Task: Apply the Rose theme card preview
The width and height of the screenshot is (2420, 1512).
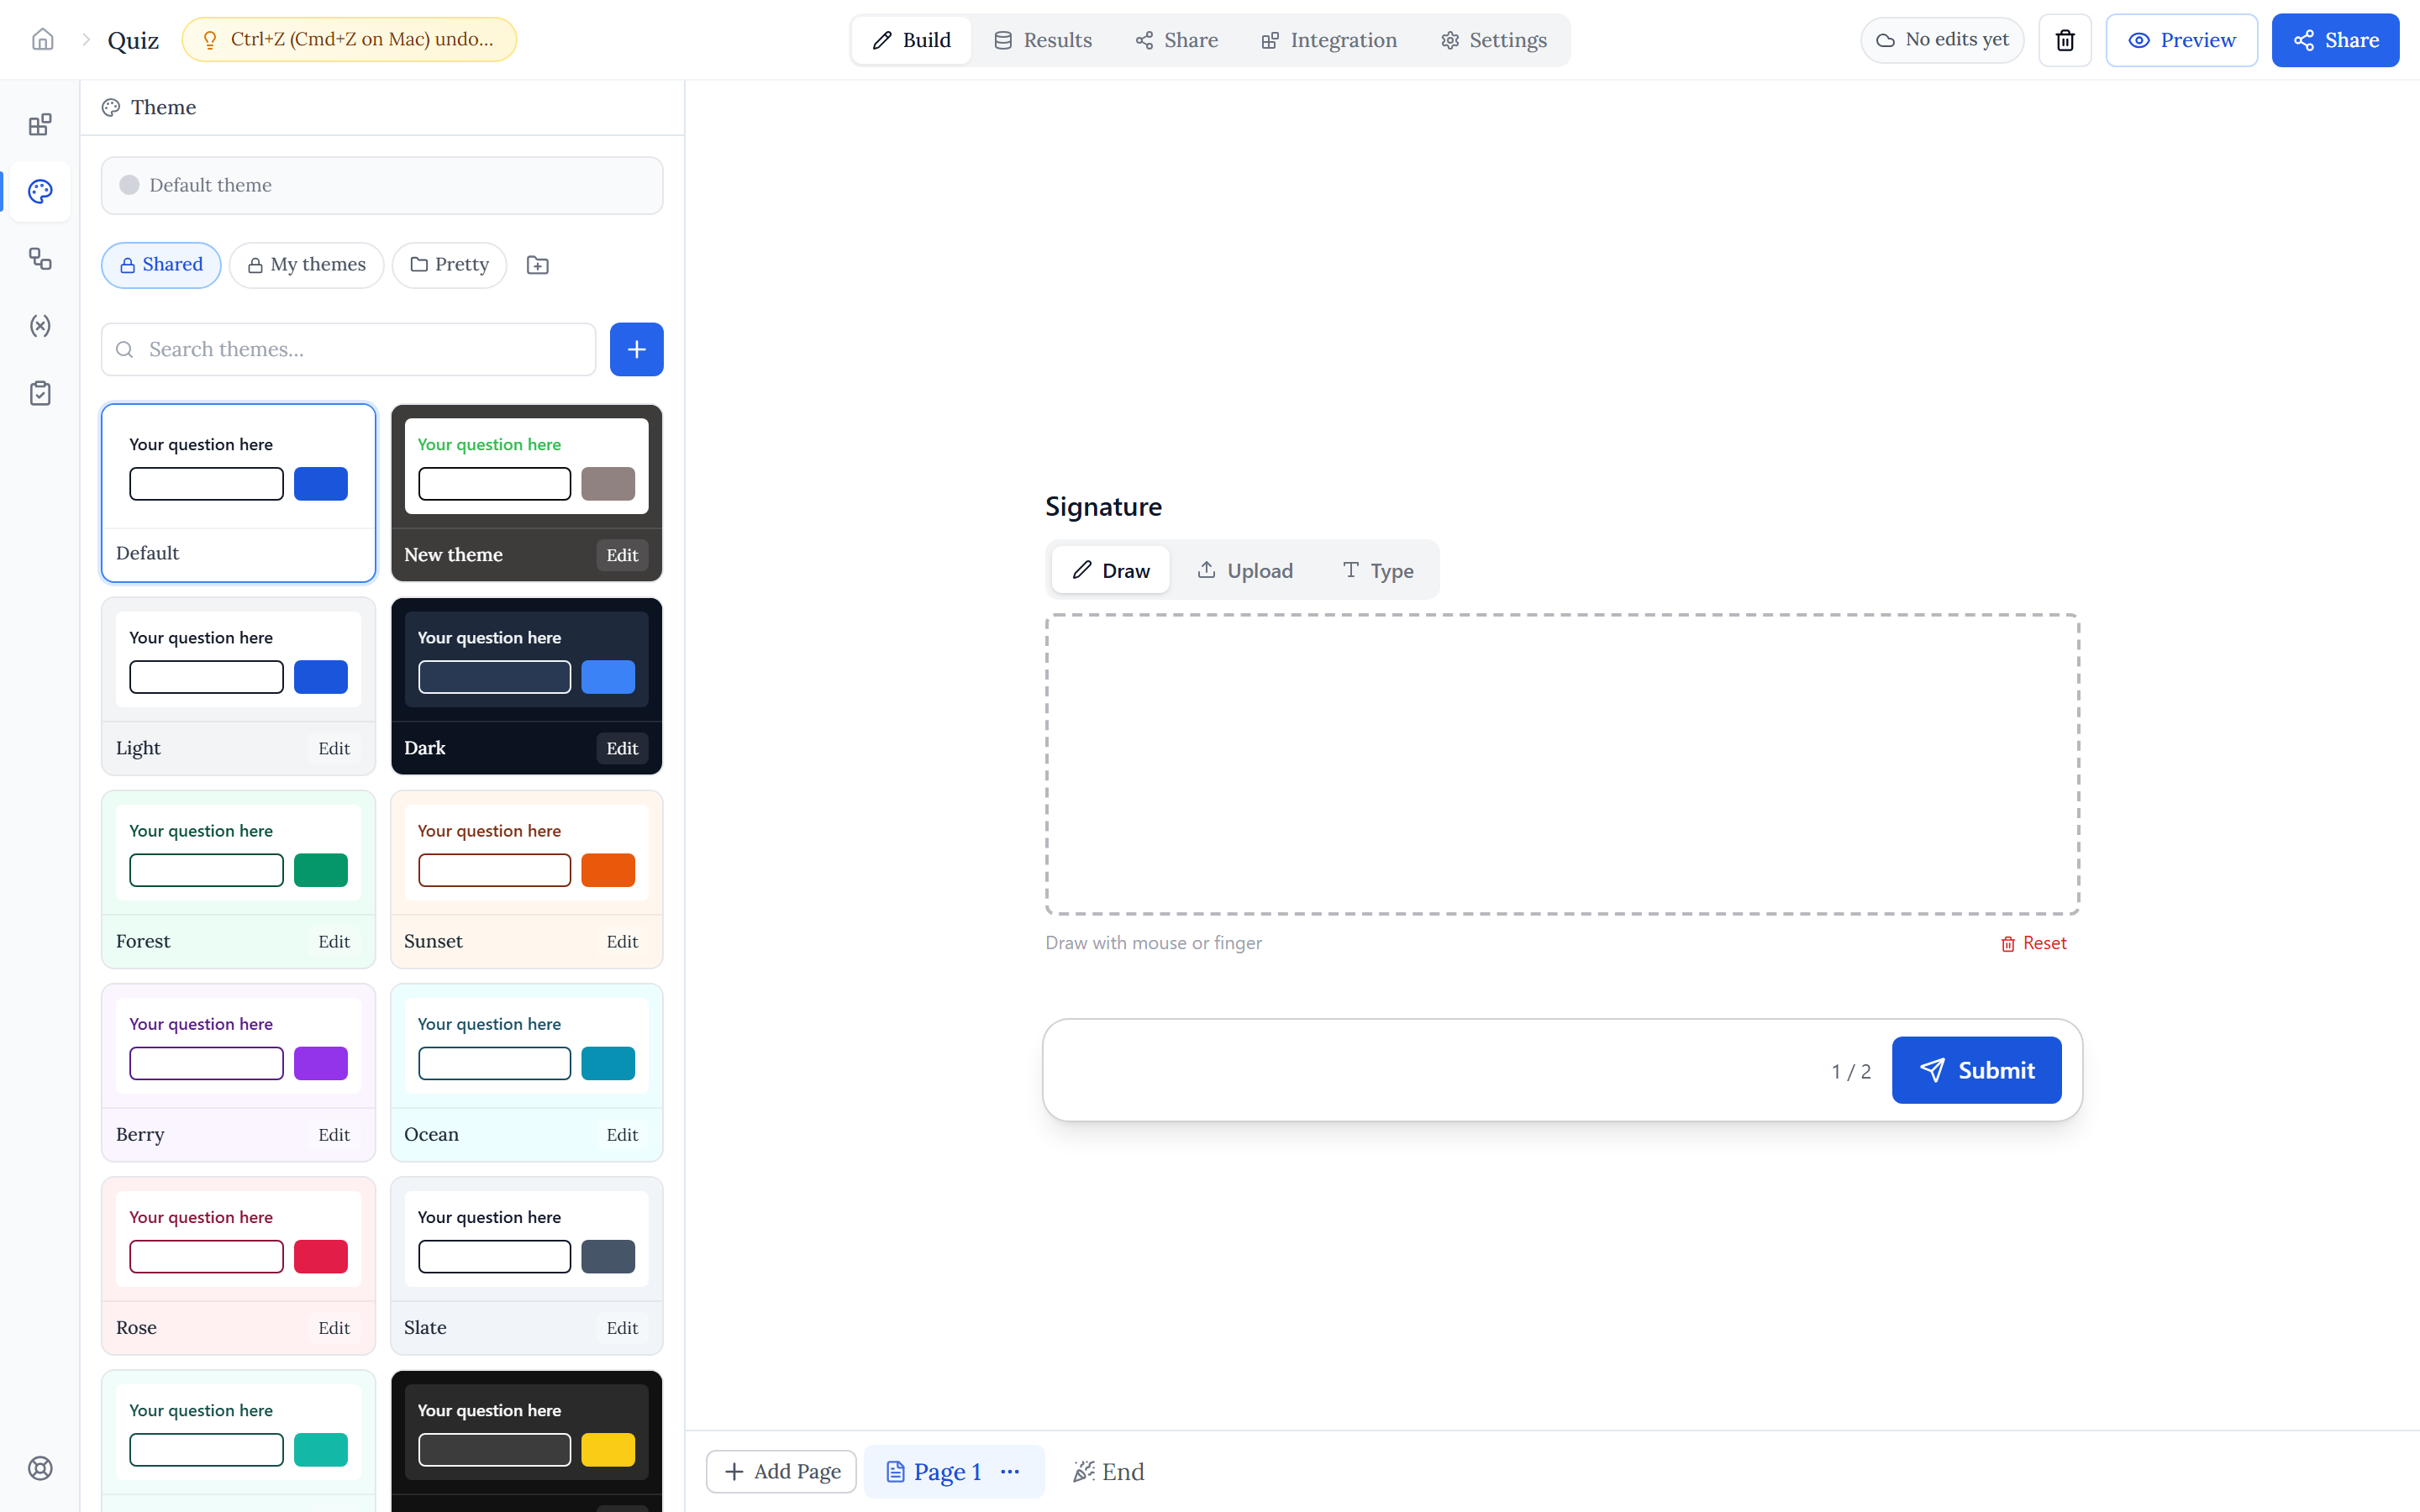Action: pos(238,1238)
